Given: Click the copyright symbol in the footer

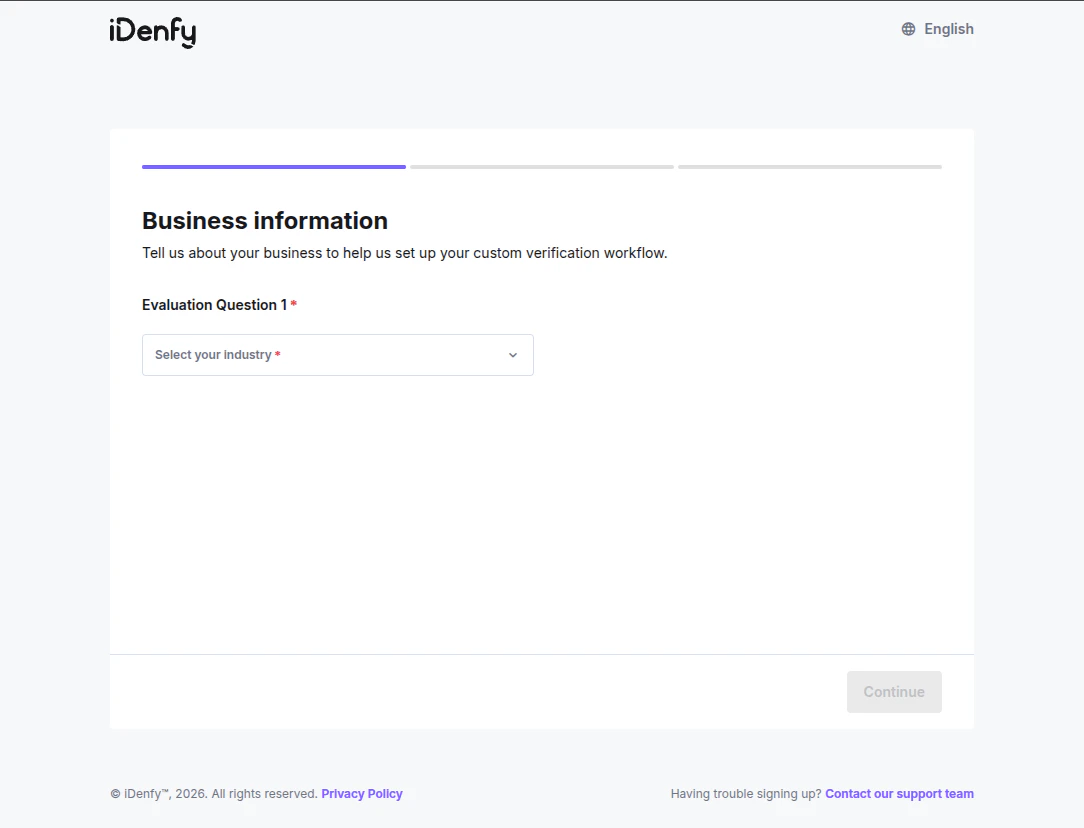Looking at the screenshot, I should [x=114, y=793].
